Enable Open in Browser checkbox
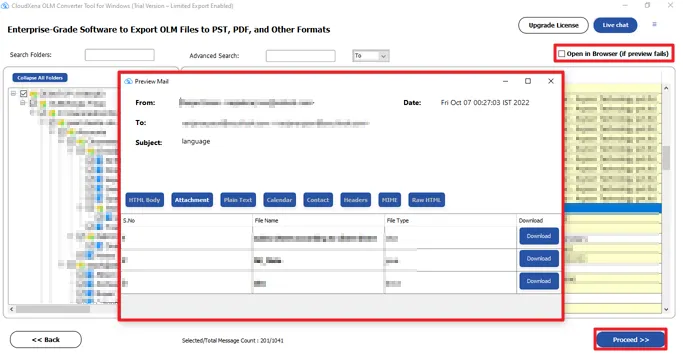This screenshot has height=364, width=683. point(561,54)
